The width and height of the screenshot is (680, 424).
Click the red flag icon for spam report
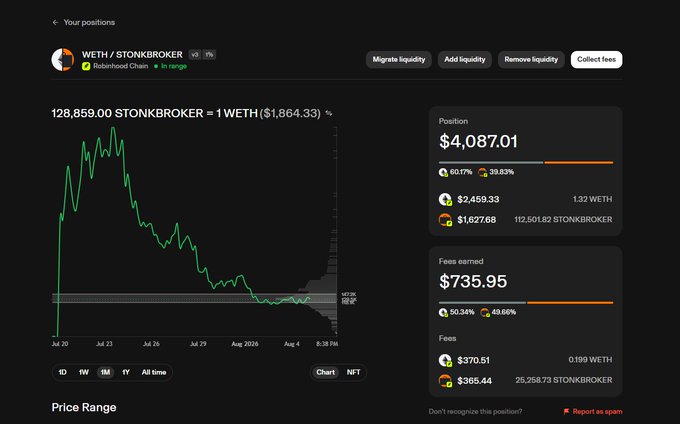(x=566, y=411)
